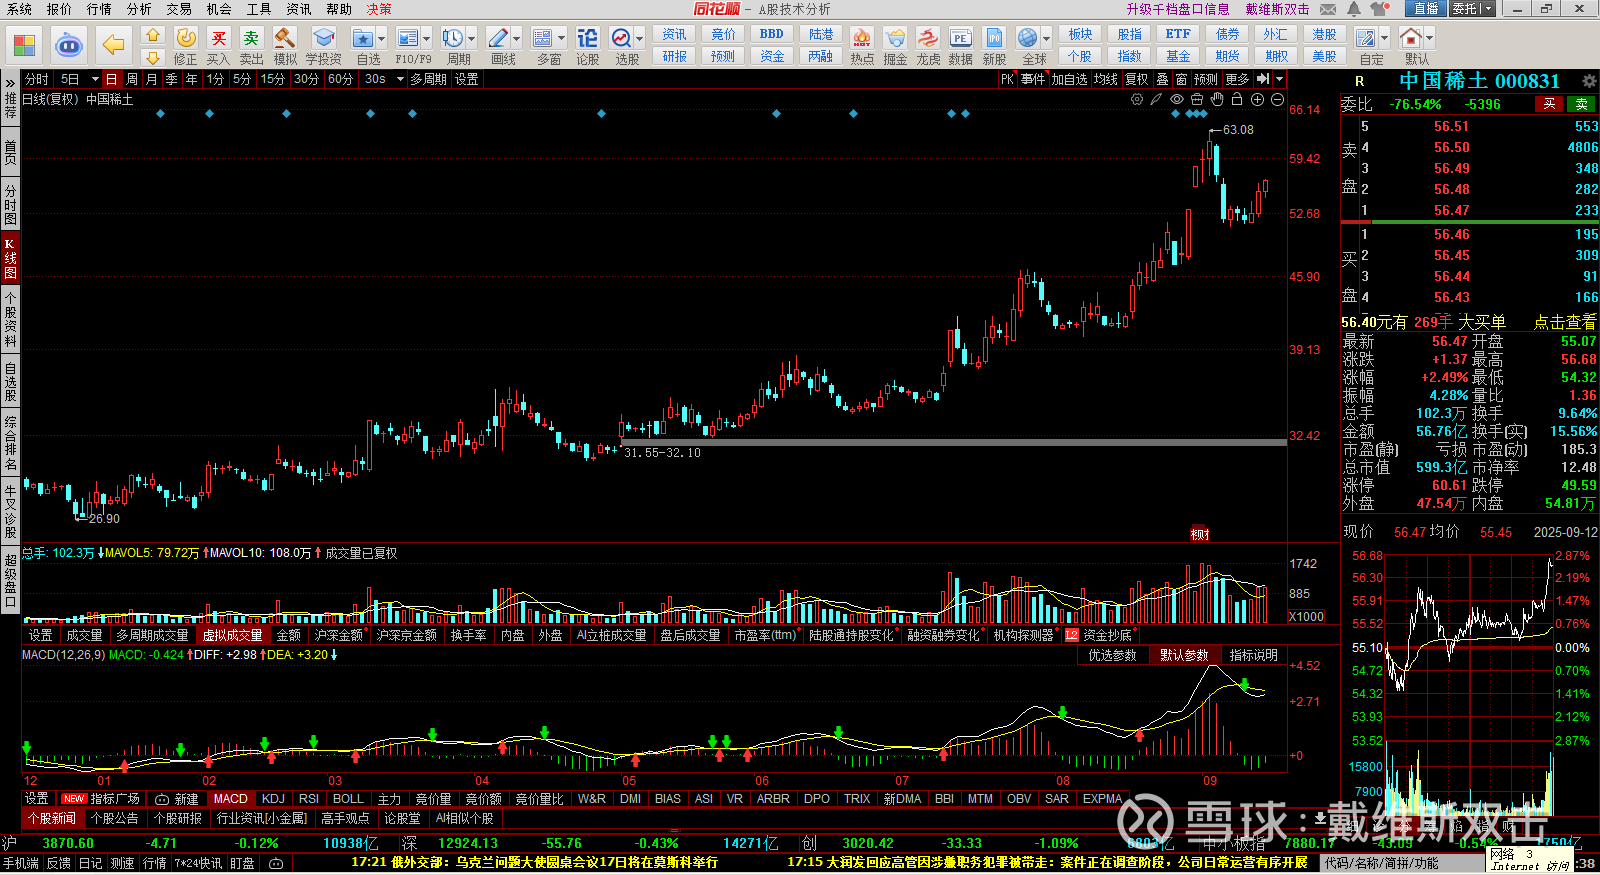The height and width of the screenshot is (875, 1600).
Task: Expand the 5日 period dropdown arrow
Action: (x=95, y=79)
